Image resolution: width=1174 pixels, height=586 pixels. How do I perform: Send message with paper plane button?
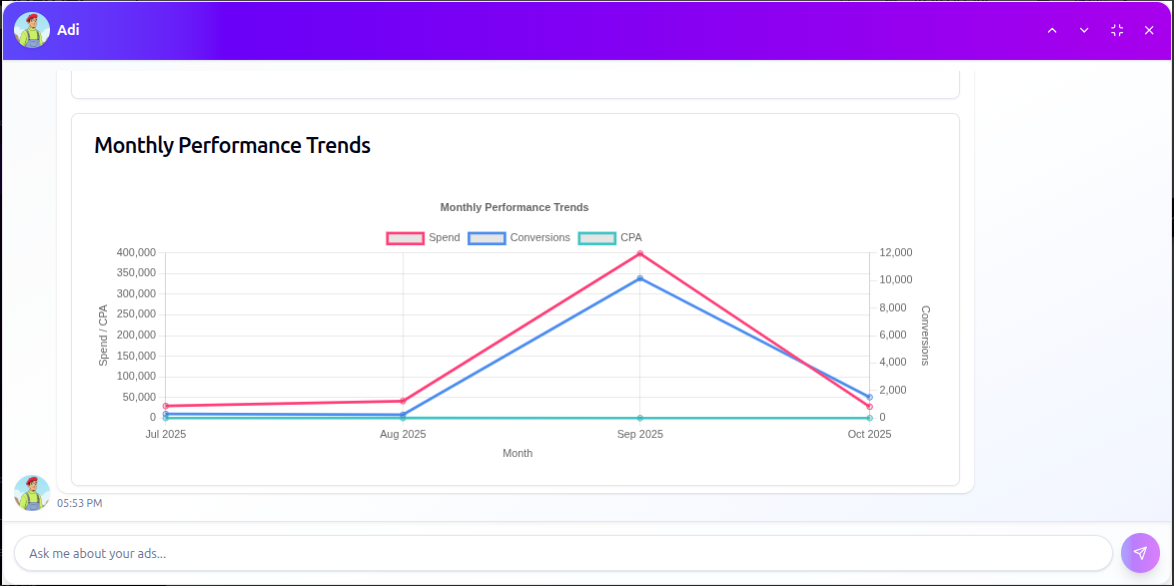[x=1140, y=552]
